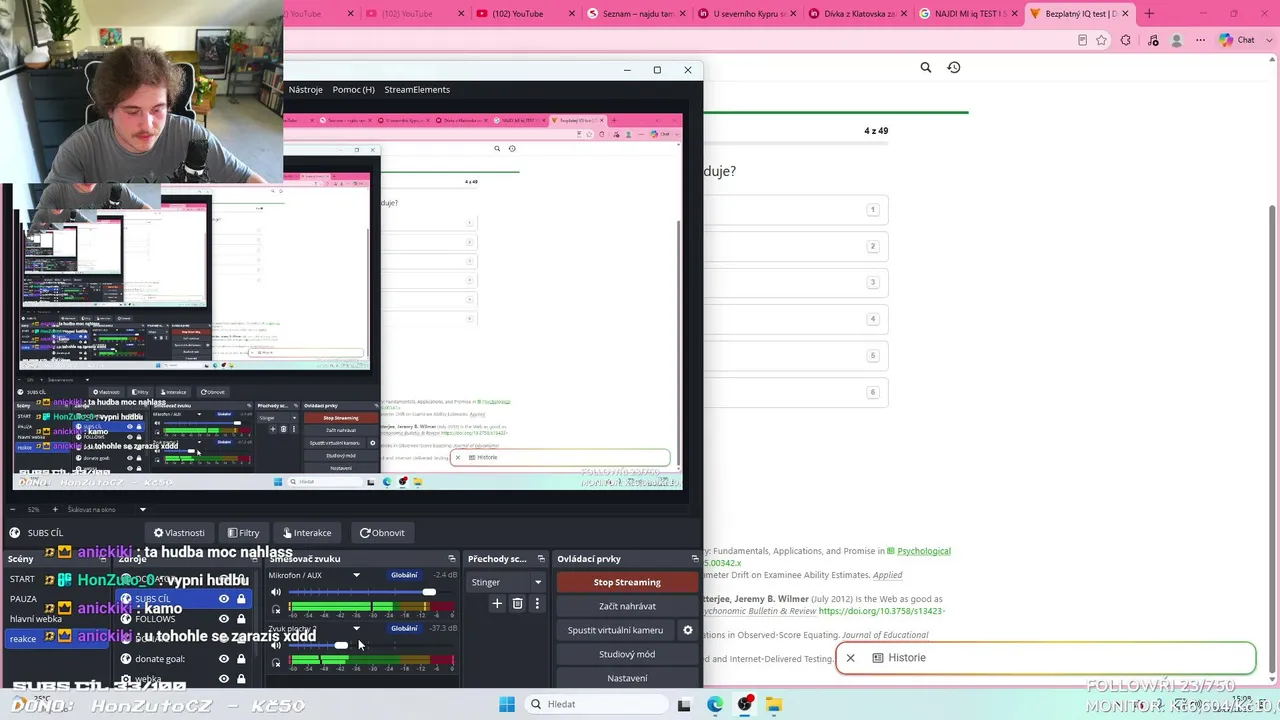Switch to the Seznam browser tab
The height and width of the screenshot is (720, 1280).
(634, 14)
